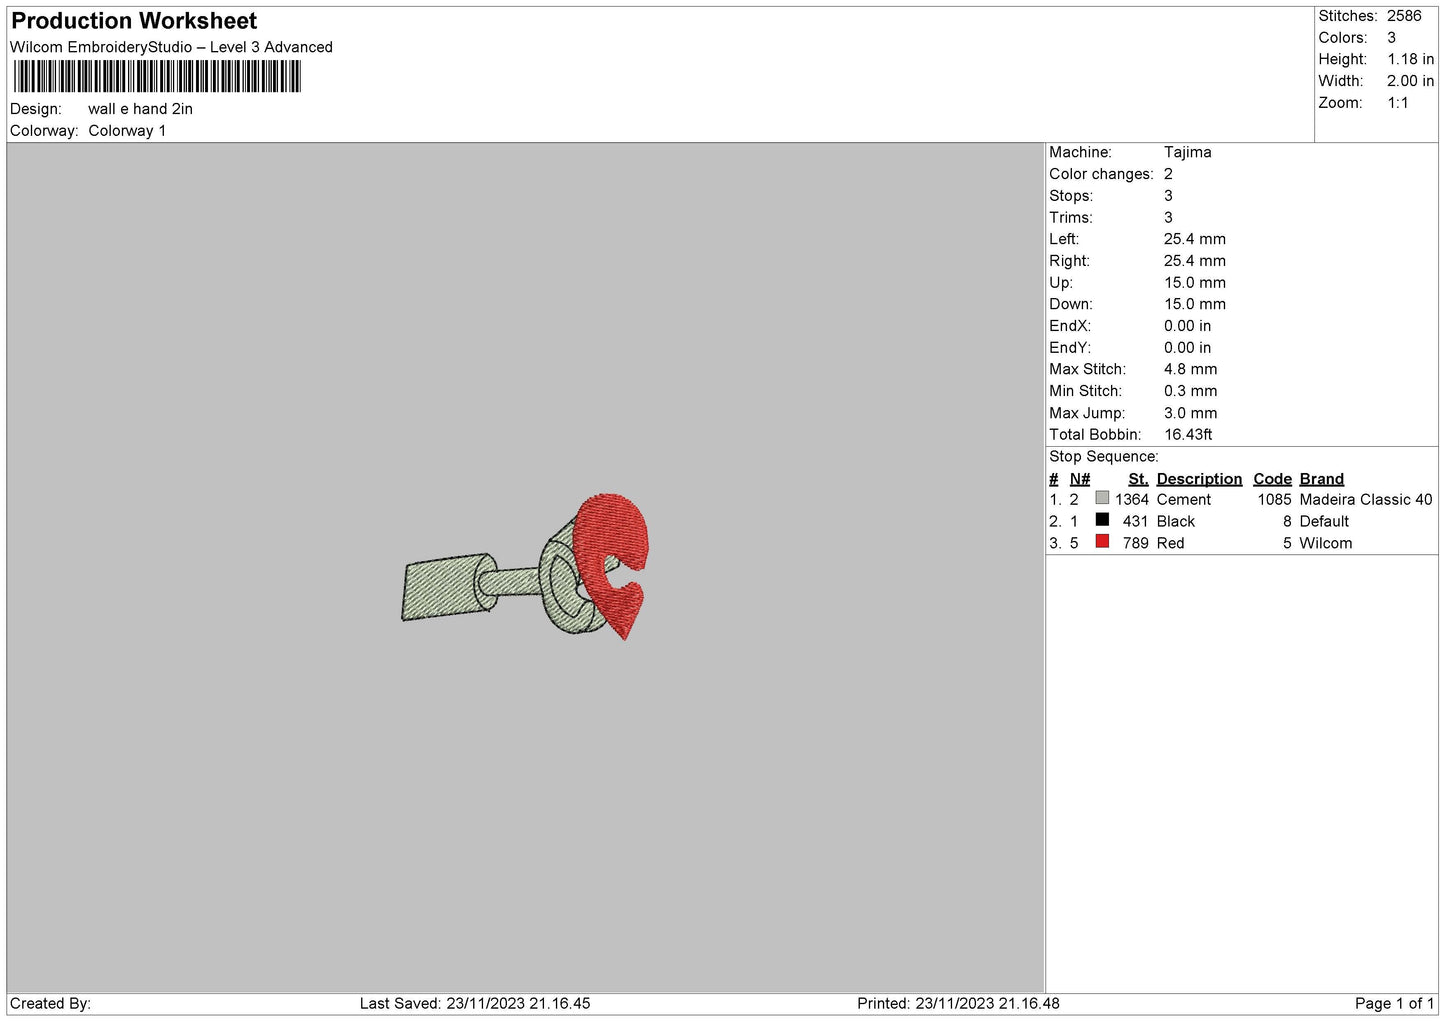Click the 'Last Saved: 23/11/2023 21.16.45' text
Screen dimensions: 1445x1021
(475, 1004)
